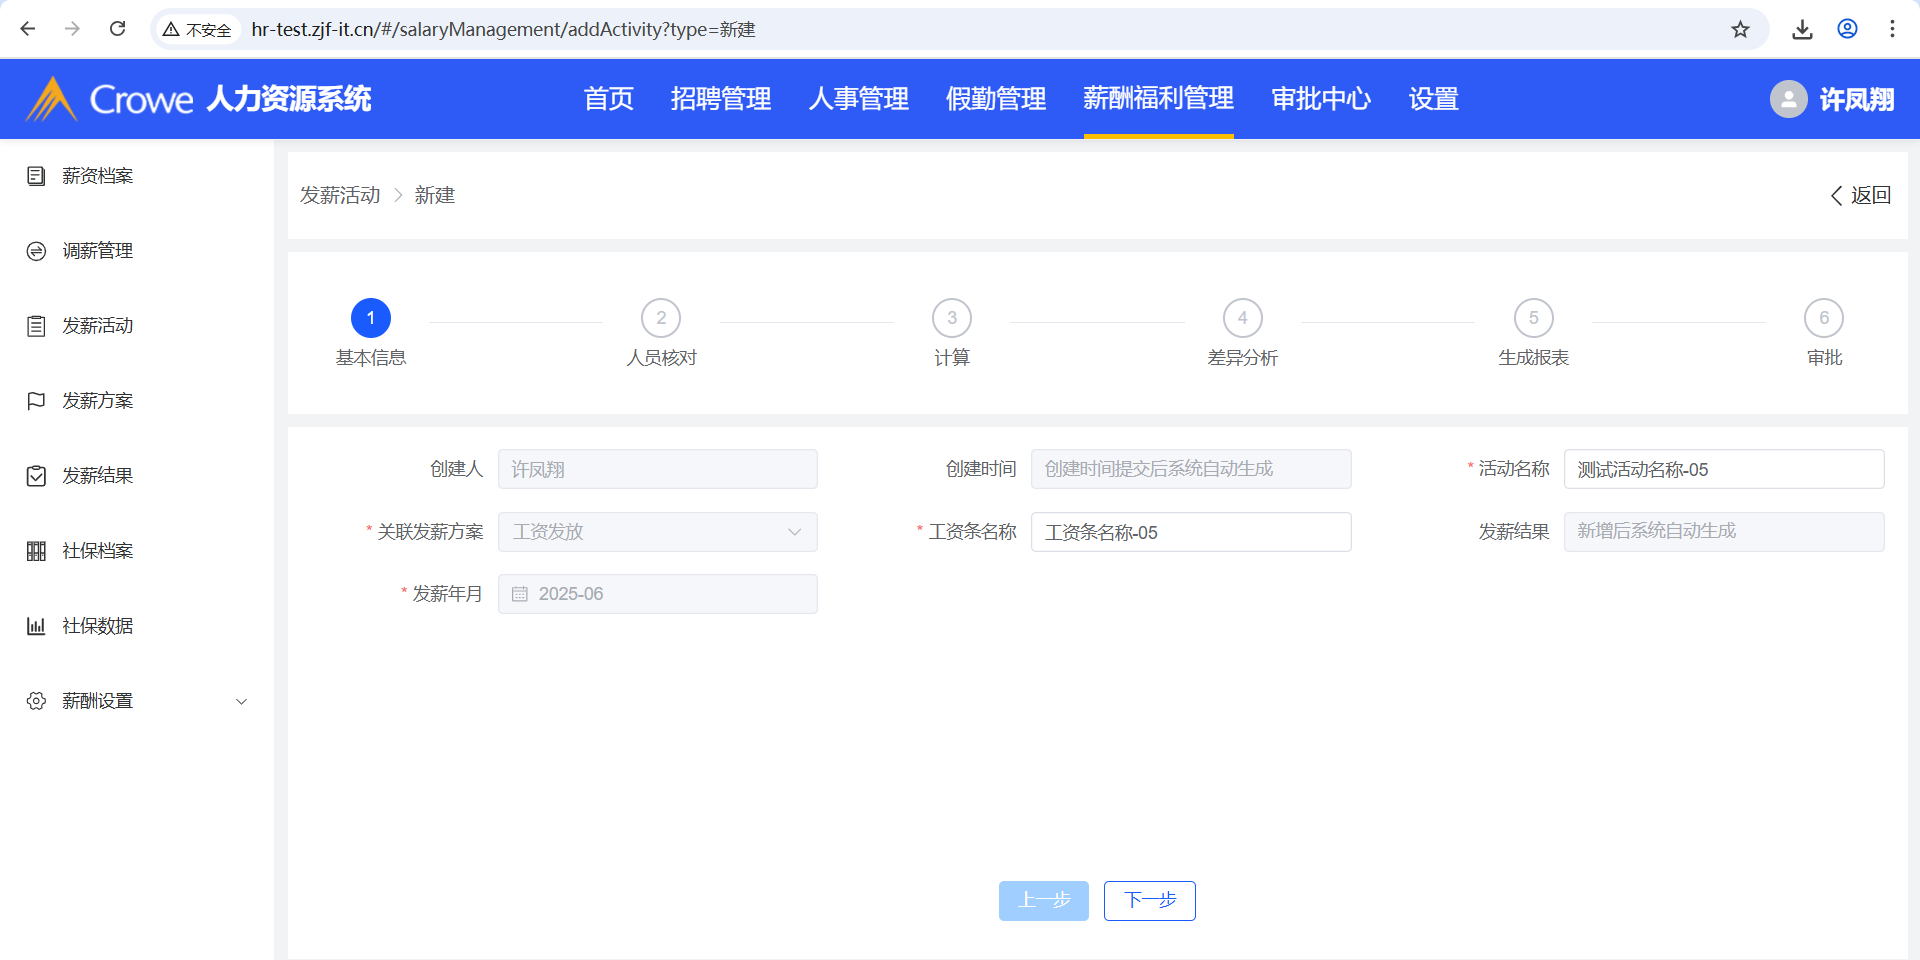This screenshot has width=1920, height=960.
Task: Click 返回 to go back
Action: (1860, 195)
